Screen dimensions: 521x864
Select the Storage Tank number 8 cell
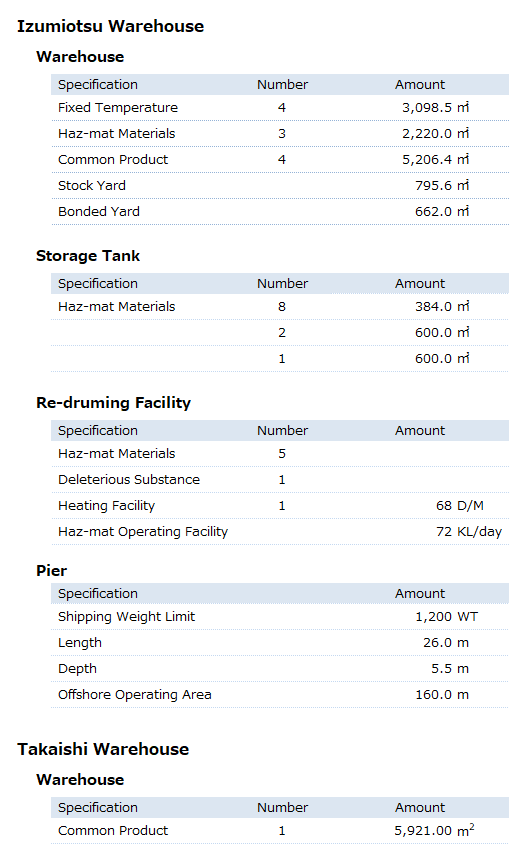[282, 306]
